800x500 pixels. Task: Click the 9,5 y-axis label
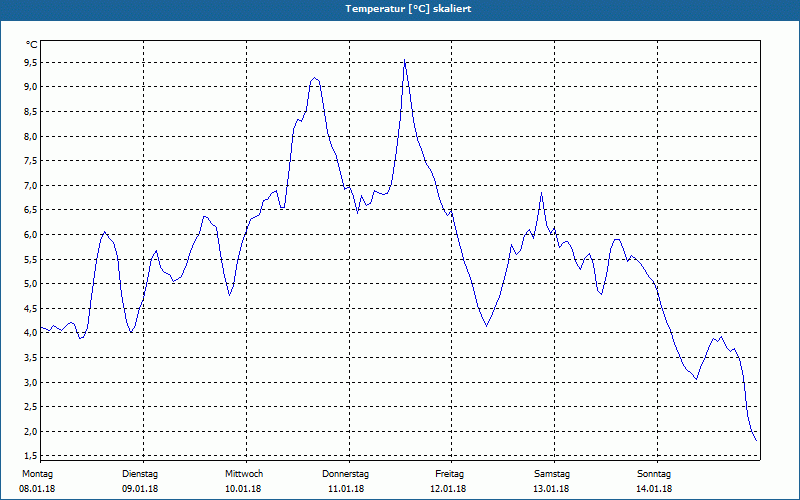pos(31,63)
